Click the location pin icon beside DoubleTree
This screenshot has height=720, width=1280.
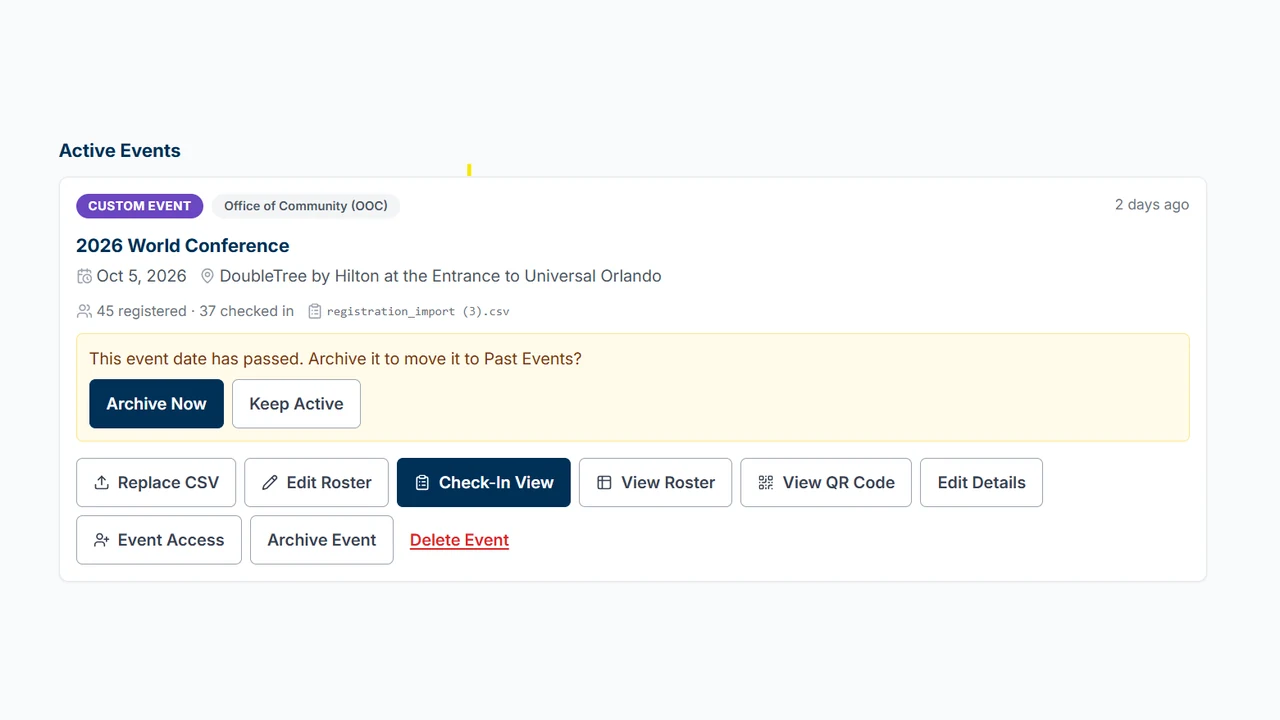[207, 276]
